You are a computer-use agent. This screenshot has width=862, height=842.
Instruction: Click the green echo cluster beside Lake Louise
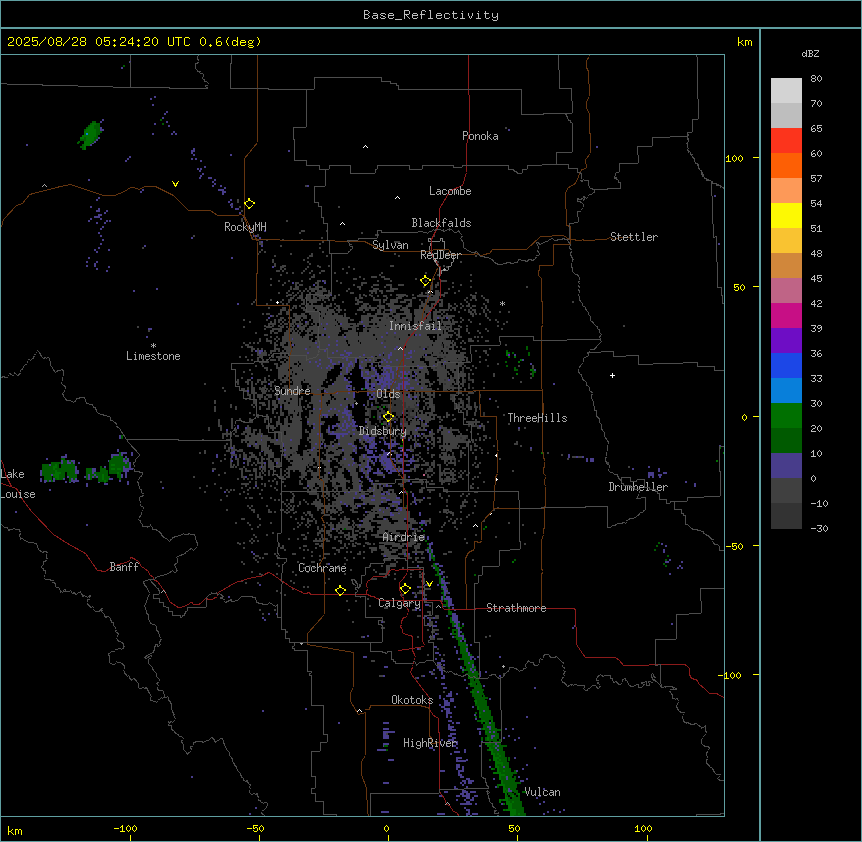[x=85, y=468]
